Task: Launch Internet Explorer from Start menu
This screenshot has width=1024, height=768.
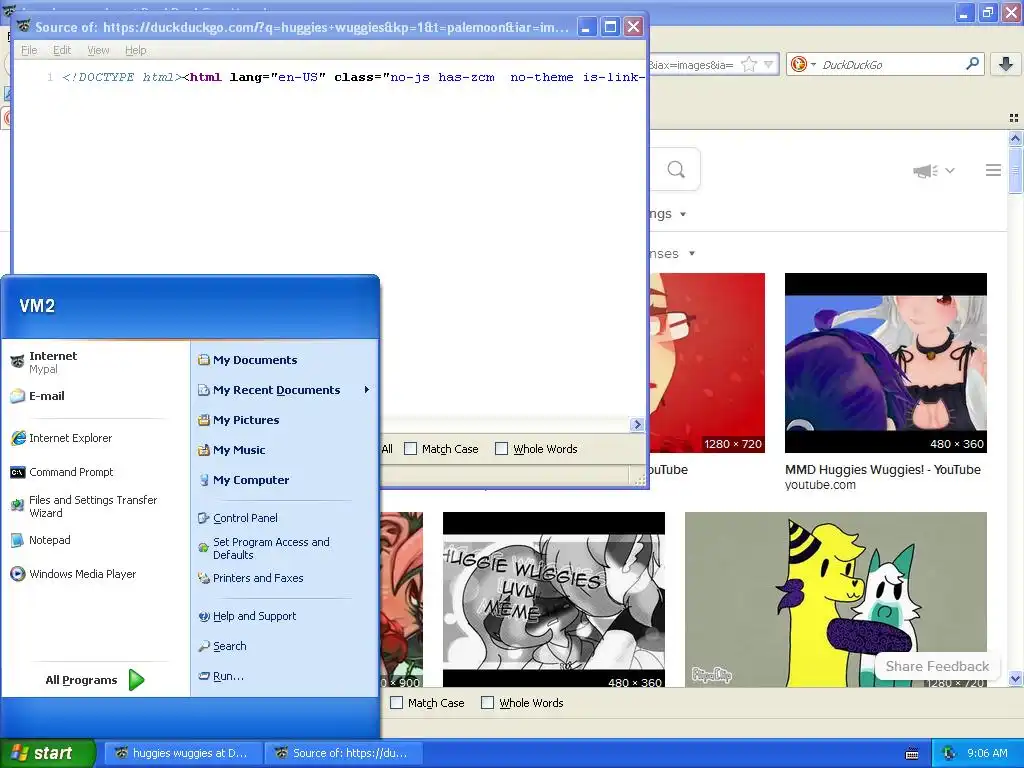Action: click(x=61, y=438)
